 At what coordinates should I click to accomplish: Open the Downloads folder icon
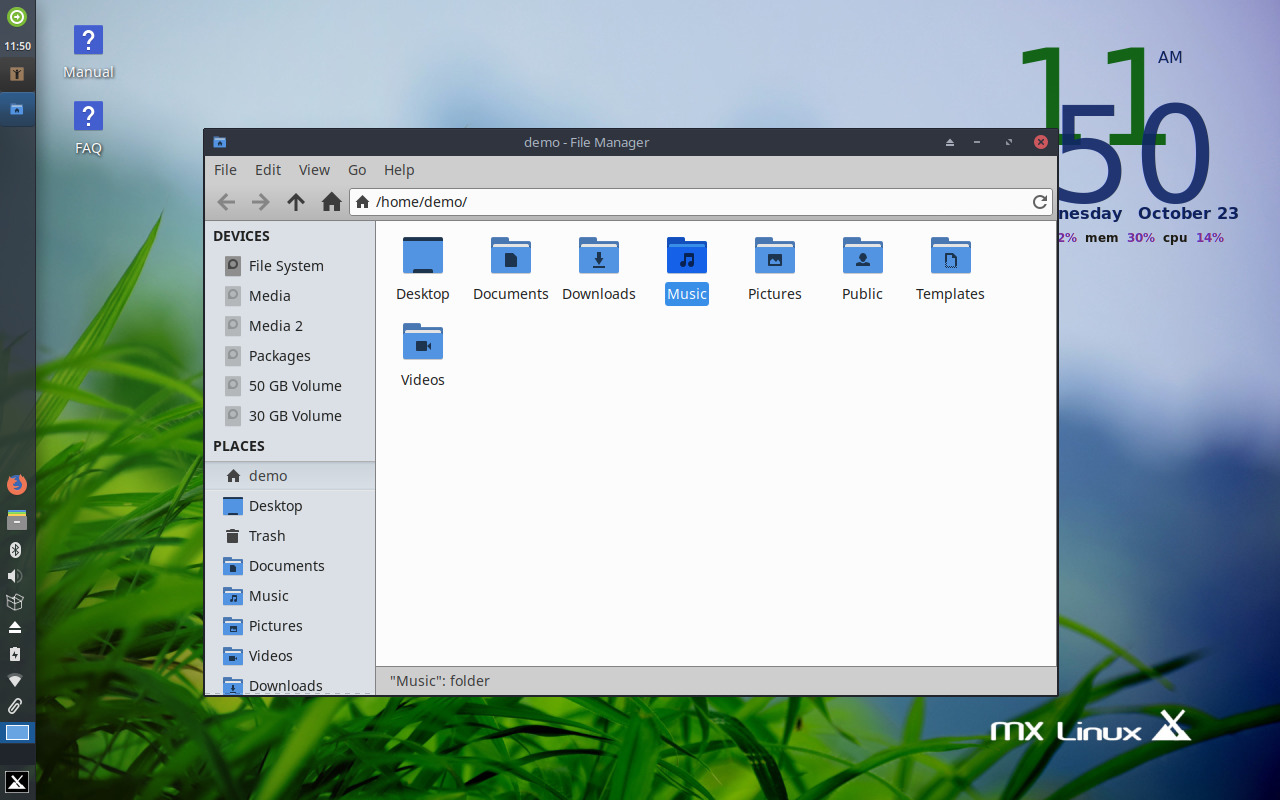point(598,257)
